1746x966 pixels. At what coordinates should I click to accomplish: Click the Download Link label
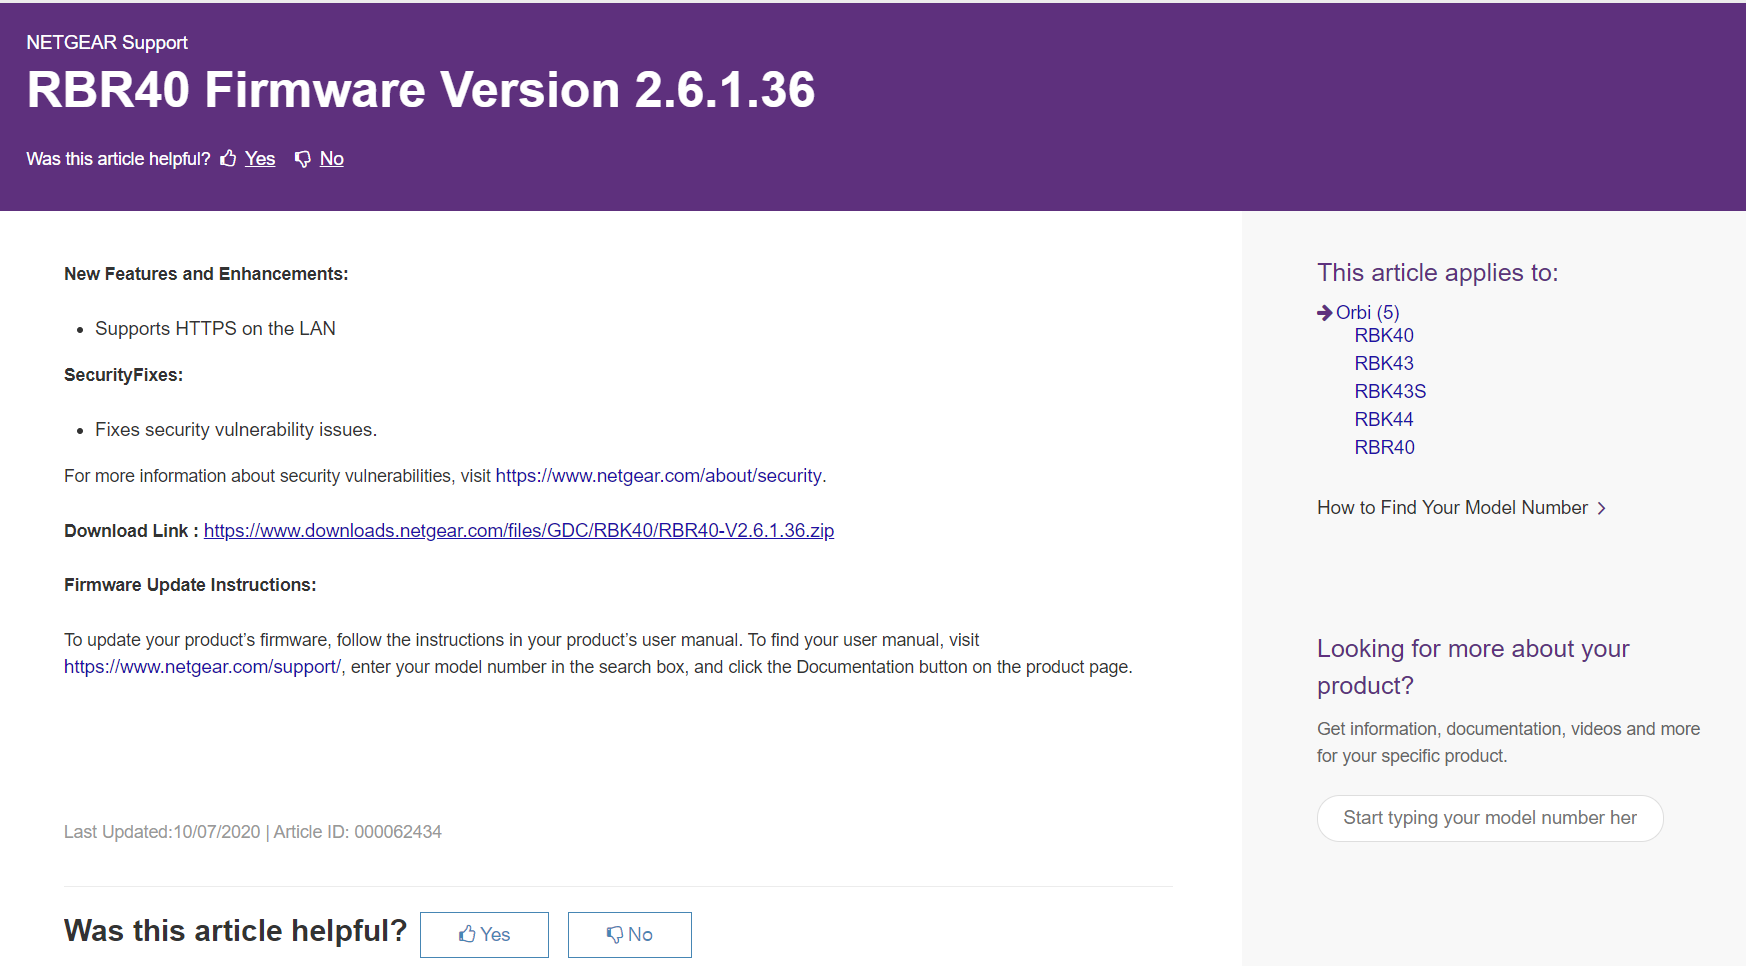tap(131, 531)
